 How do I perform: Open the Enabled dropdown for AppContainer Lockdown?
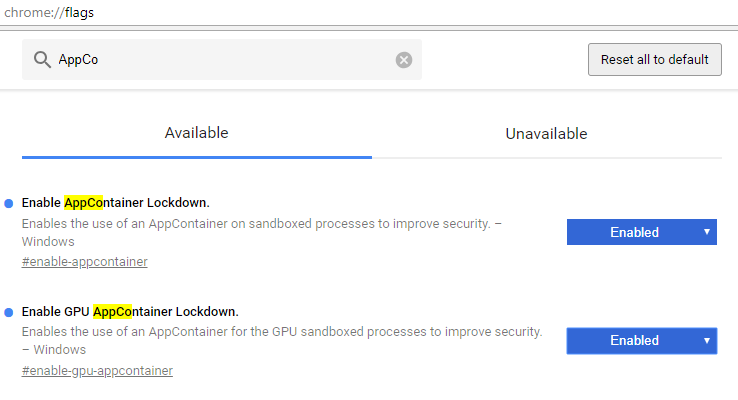641,232
